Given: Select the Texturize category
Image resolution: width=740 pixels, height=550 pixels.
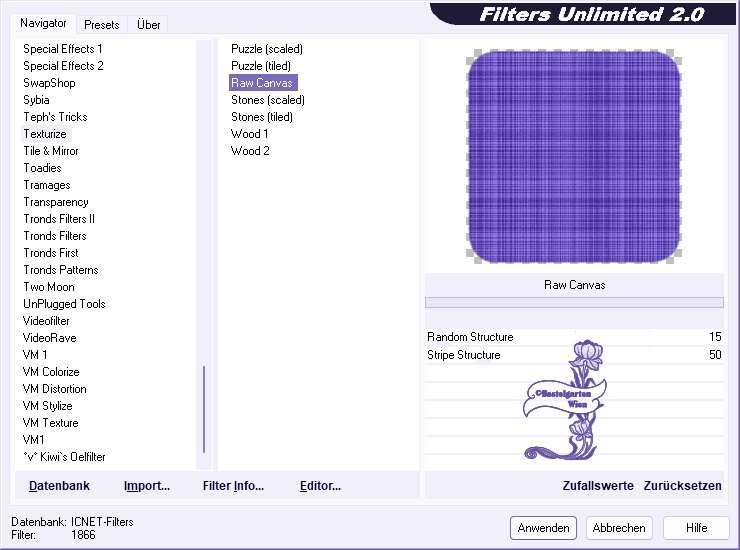Looking at the screenshot, I should [x=45, y=134].
